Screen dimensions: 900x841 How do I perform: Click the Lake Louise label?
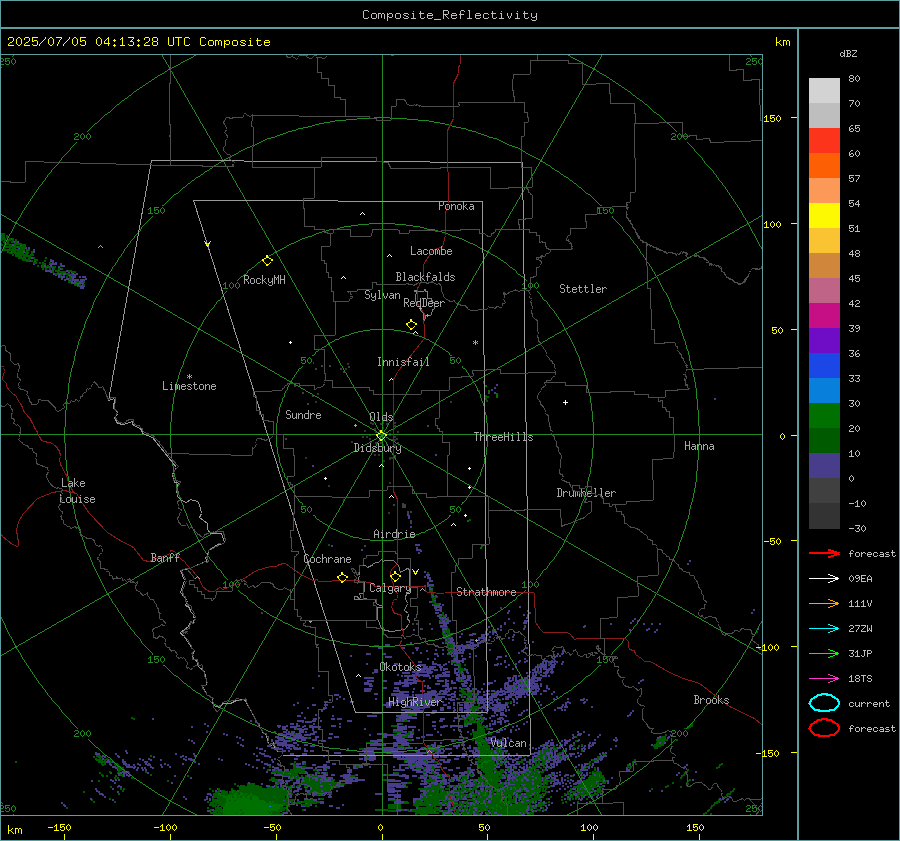tap(77, 491)
